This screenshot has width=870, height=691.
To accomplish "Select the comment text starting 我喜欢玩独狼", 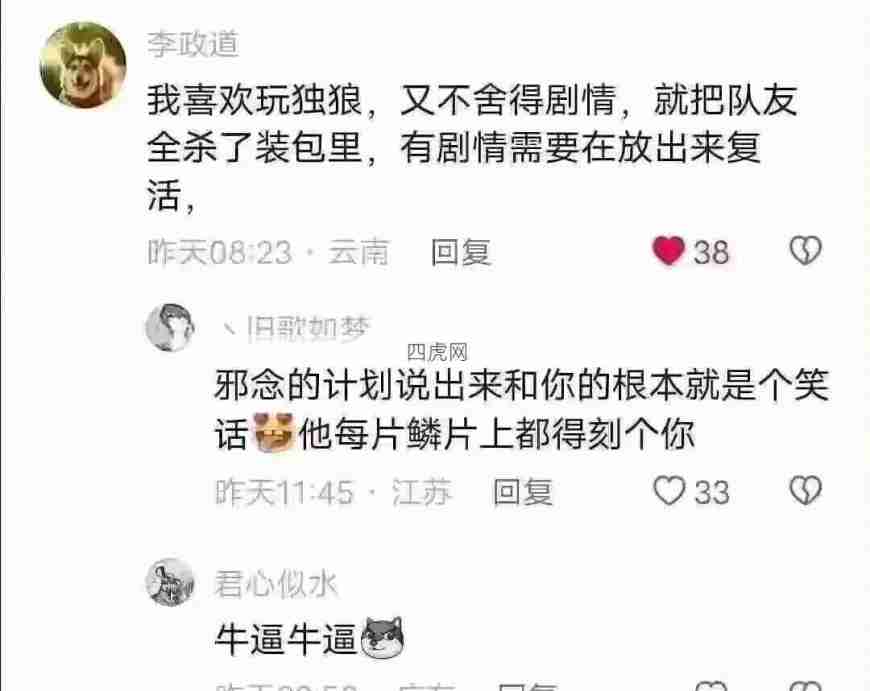I will (473, 148).
